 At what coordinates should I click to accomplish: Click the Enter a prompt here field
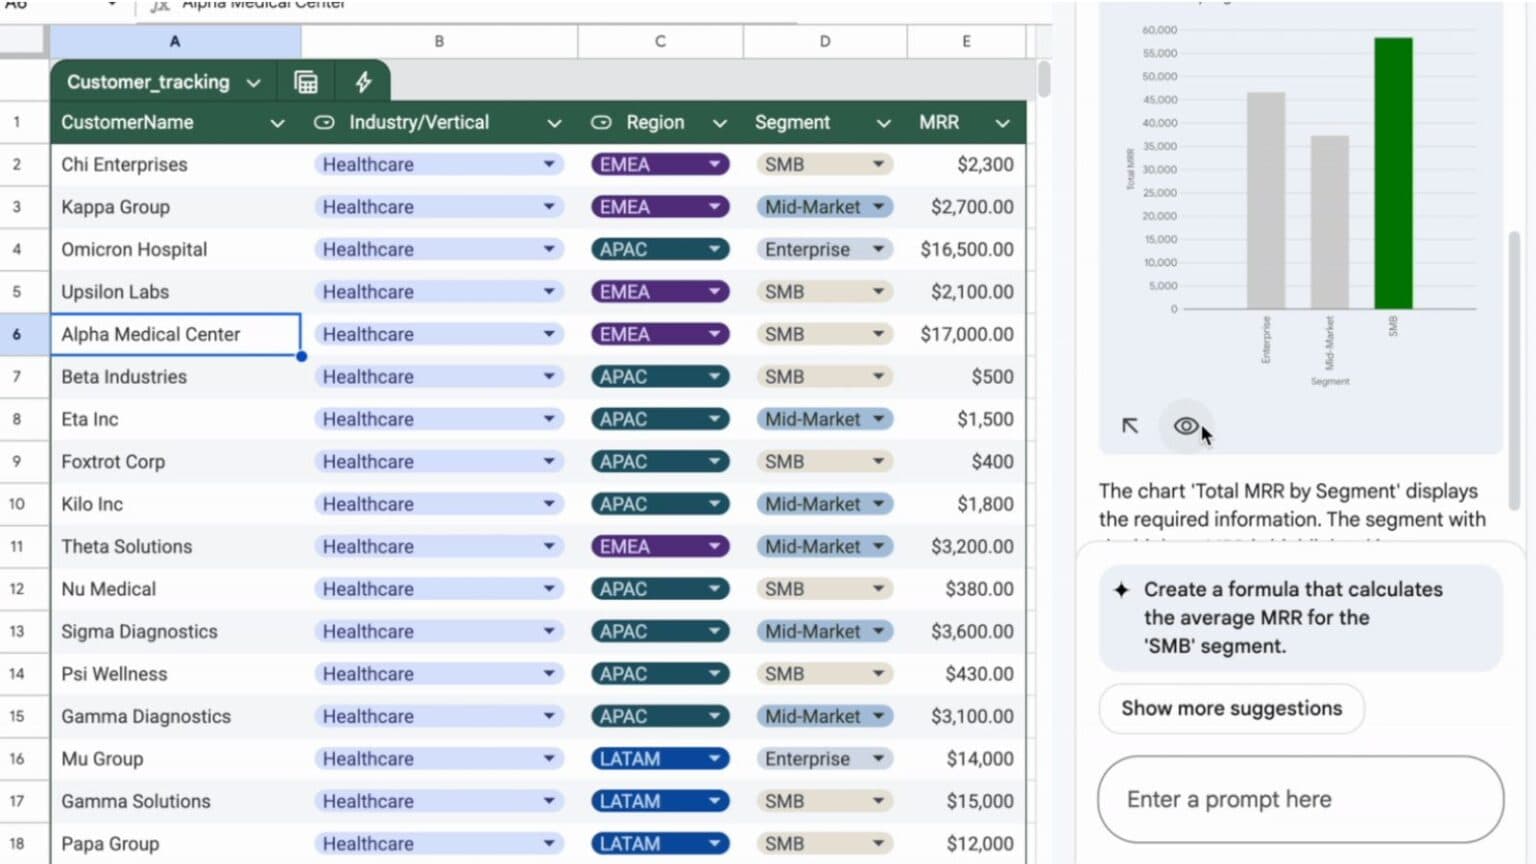point(1298,799)
